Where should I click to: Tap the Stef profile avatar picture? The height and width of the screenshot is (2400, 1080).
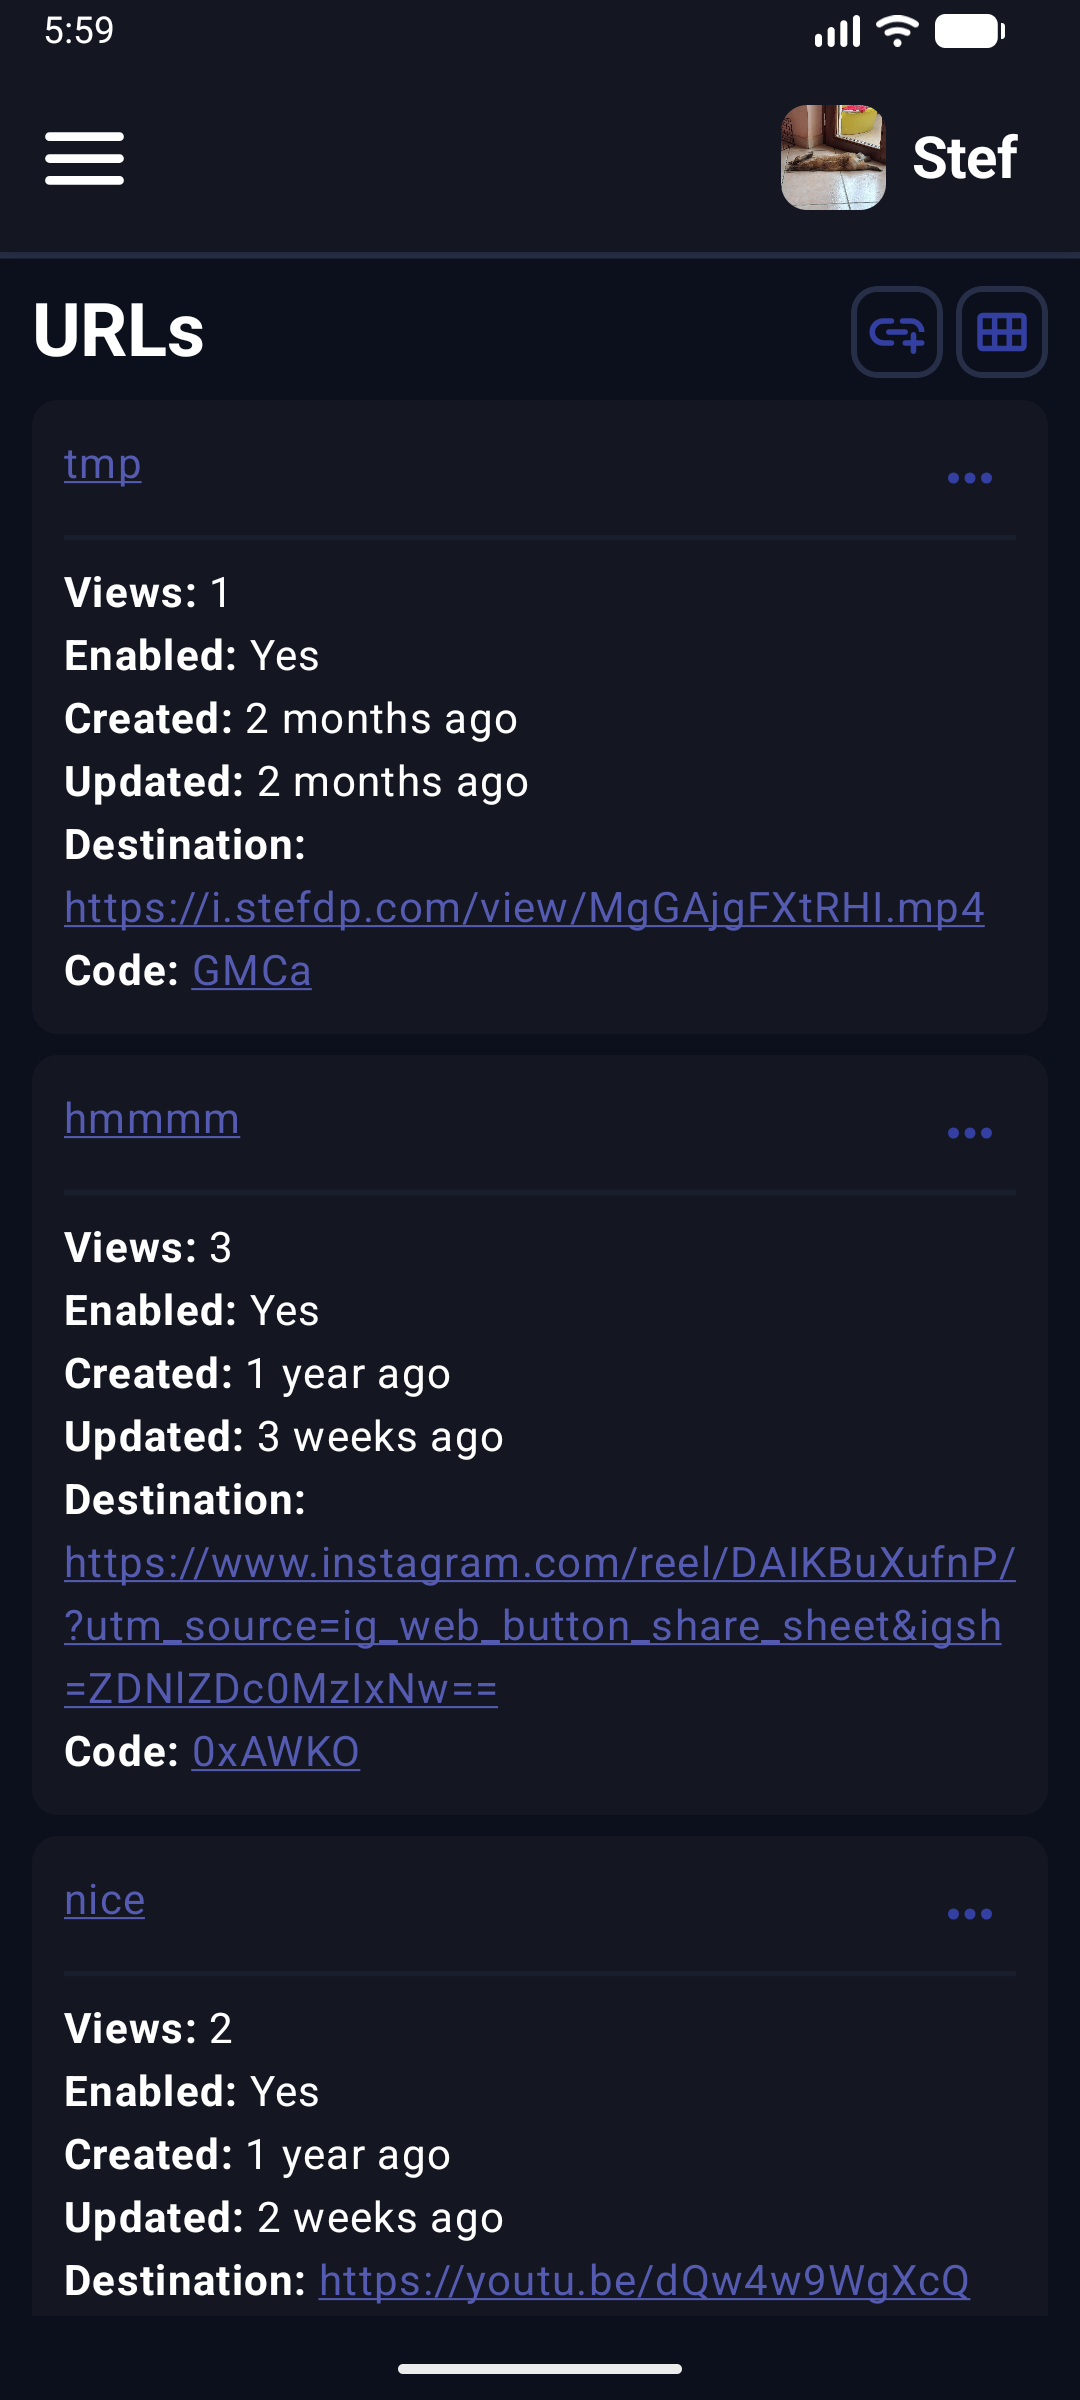[x=833, y=157]
